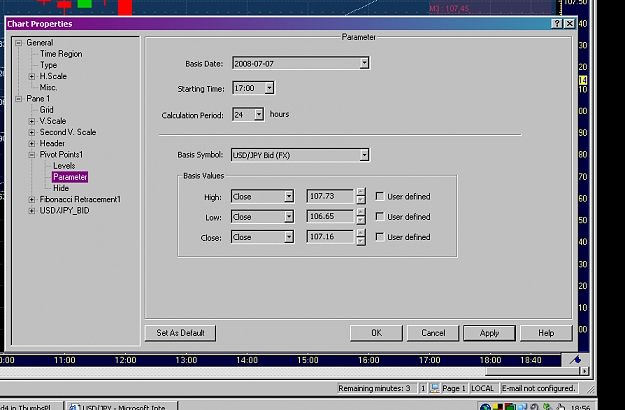Click the taskbar clock 18:56
The image size is (625, 410).
580,407
